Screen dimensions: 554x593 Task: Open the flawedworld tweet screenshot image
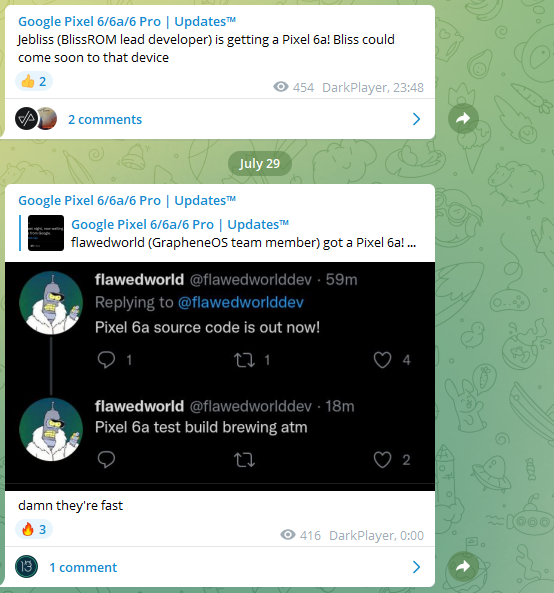tap(220, 376)
